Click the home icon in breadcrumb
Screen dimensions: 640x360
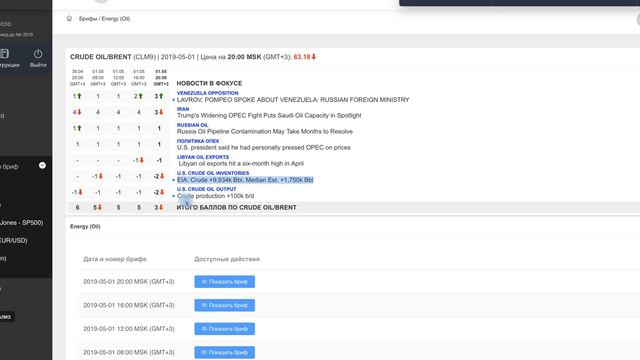tap(69, 18)
